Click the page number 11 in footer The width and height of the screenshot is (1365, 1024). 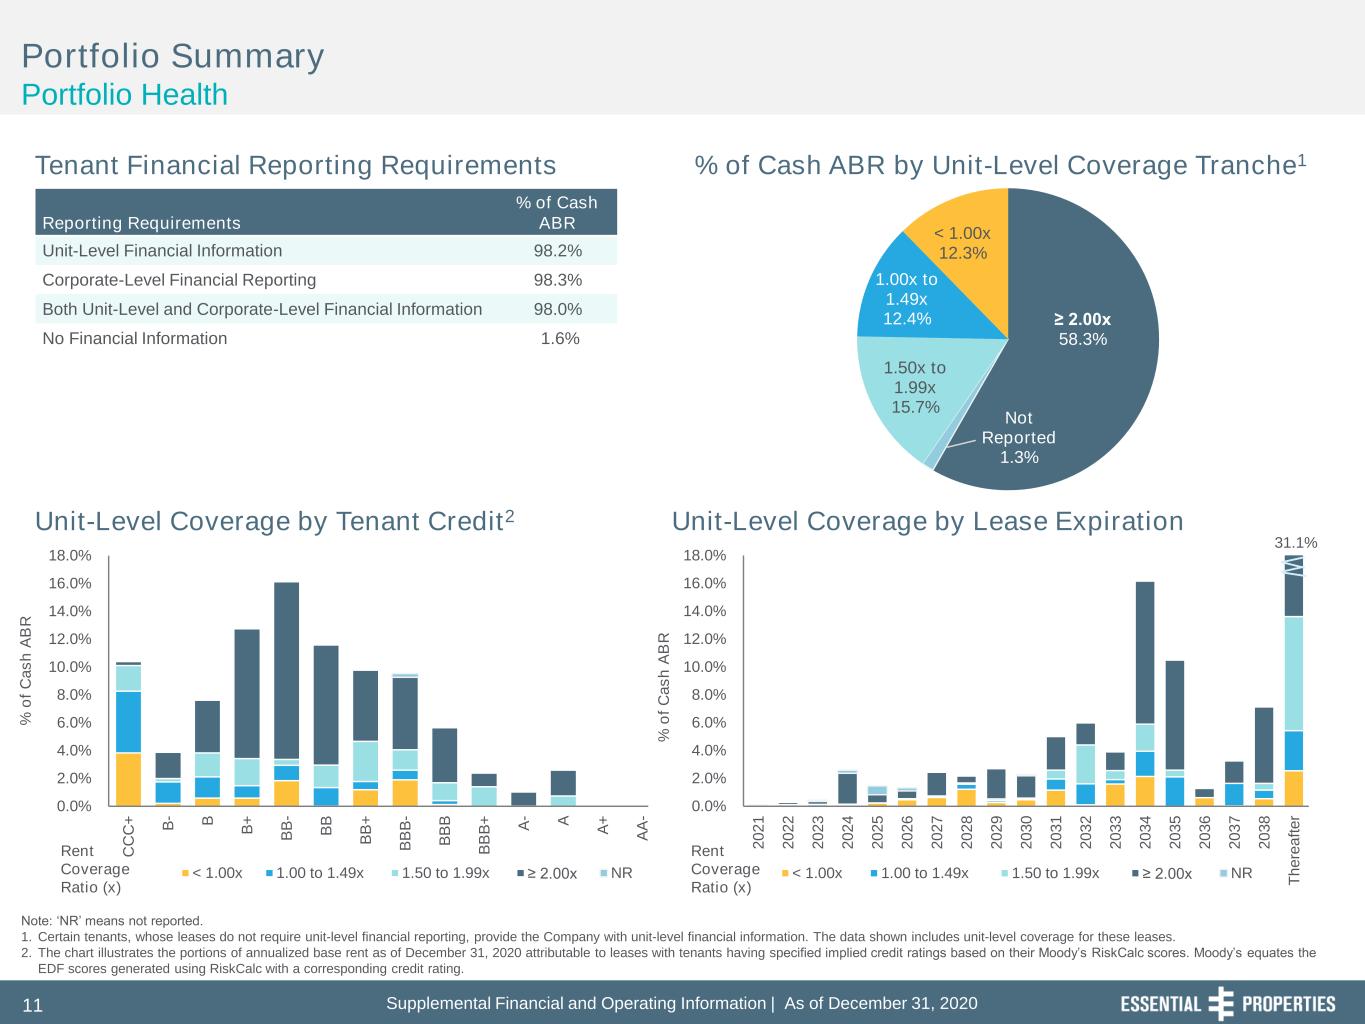tap(32, 1006)
